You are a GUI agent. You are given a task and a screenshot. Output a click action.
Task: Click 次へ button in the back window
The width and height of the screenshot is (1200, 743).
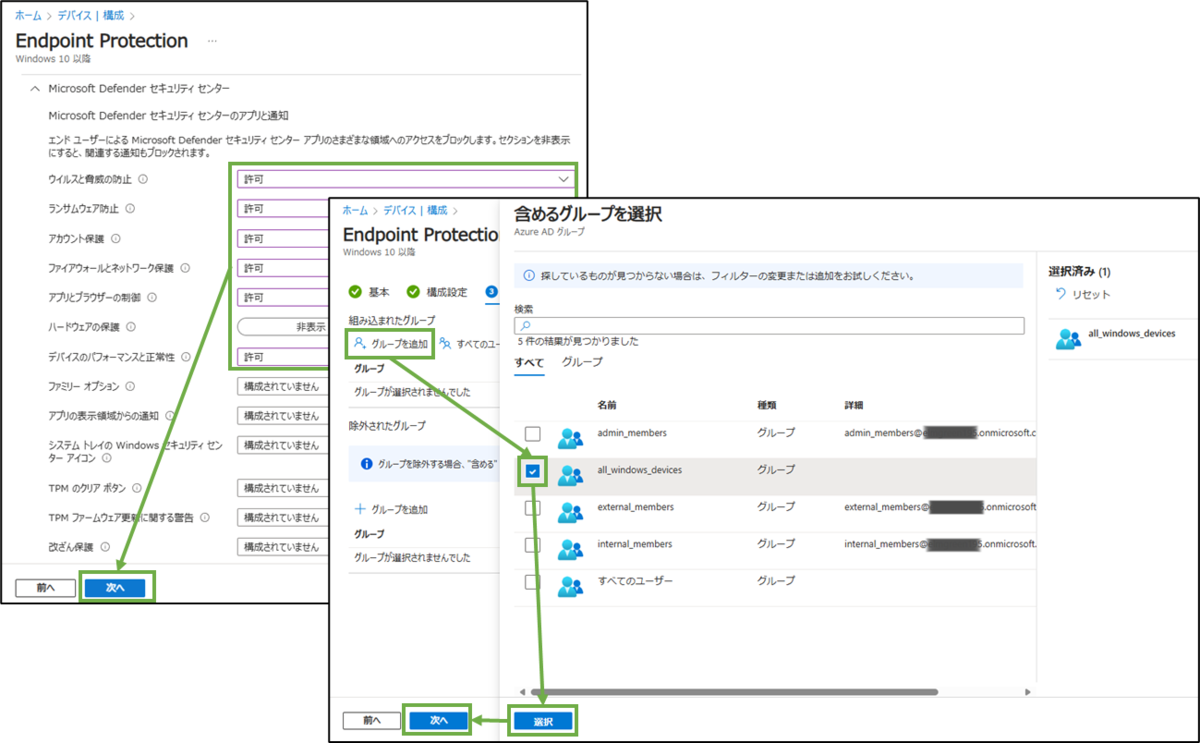pyautogui.click(x=114, y=589)
